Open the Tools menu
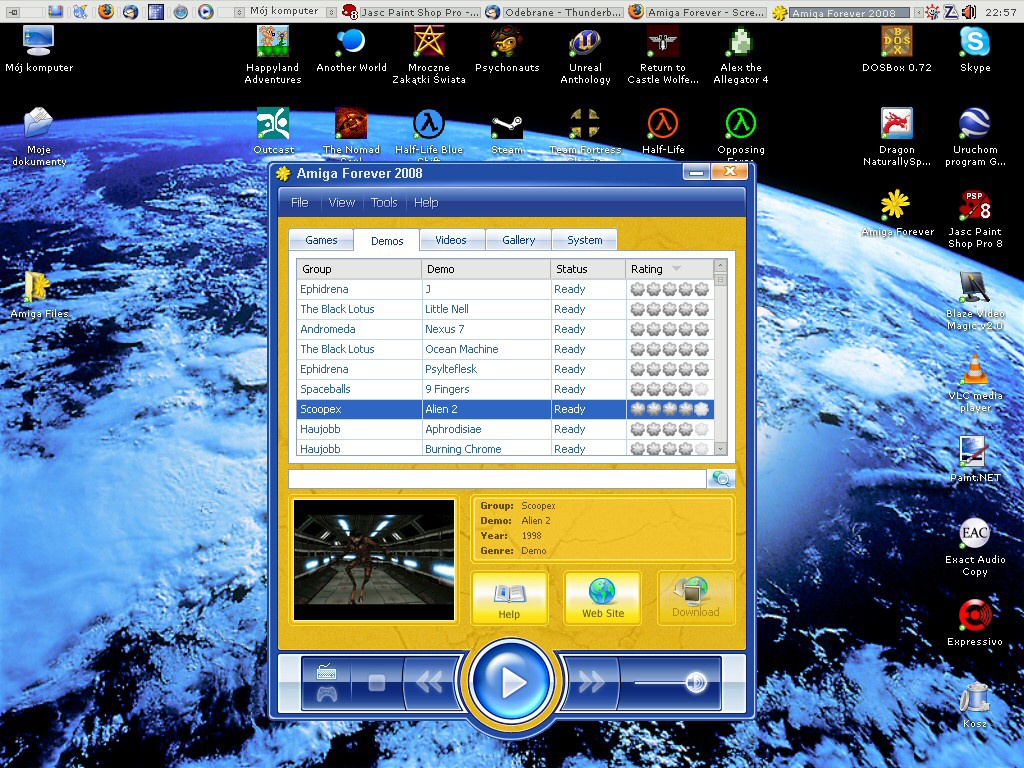1024x768 pixels. tap(384, 202)
